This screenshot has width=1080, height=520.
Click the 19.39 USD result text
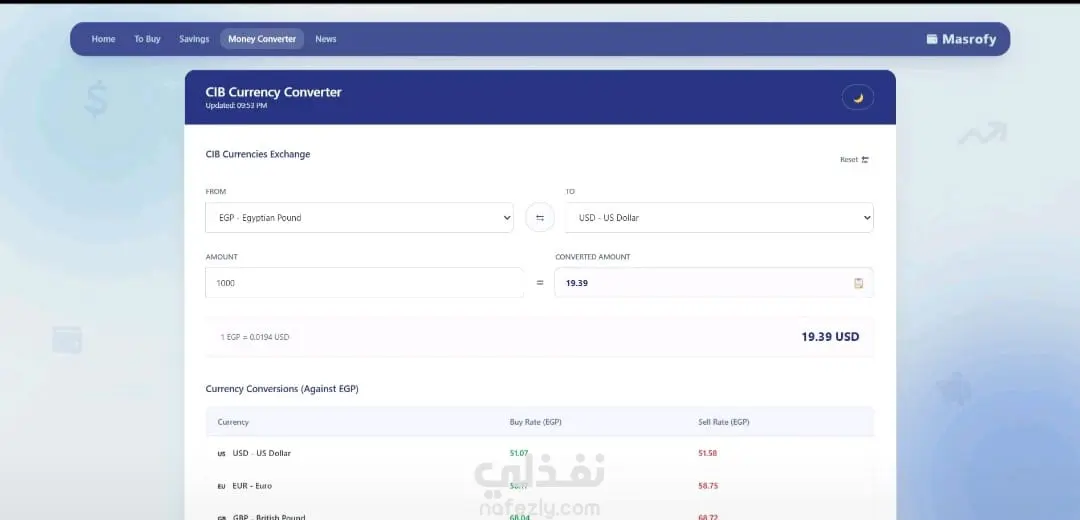point(830,337)
